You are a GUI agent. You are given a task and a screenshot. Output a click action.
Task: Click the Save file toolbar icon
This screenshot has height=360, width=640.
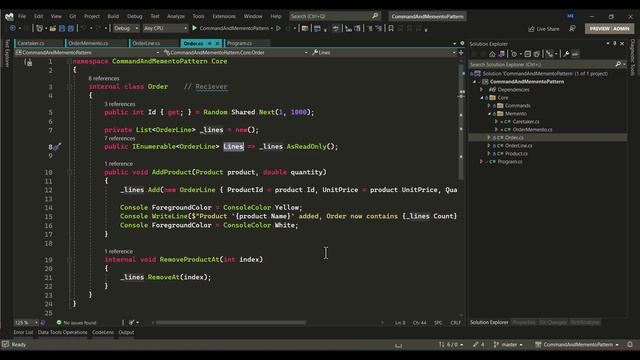[62, 29]
